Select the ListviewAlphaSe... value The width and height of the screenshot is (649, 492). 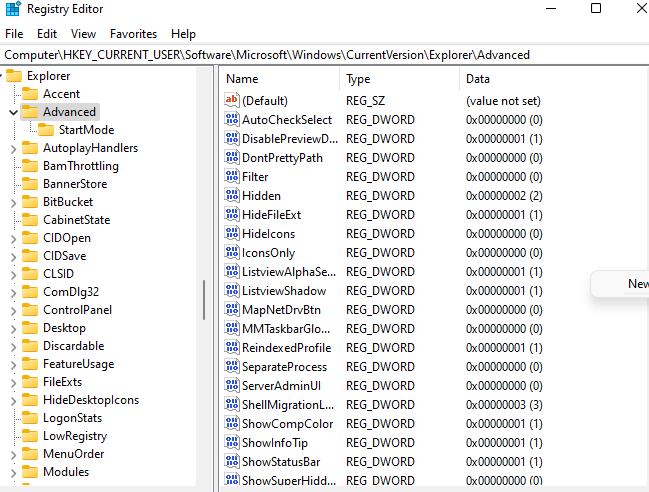pos(288,272)
